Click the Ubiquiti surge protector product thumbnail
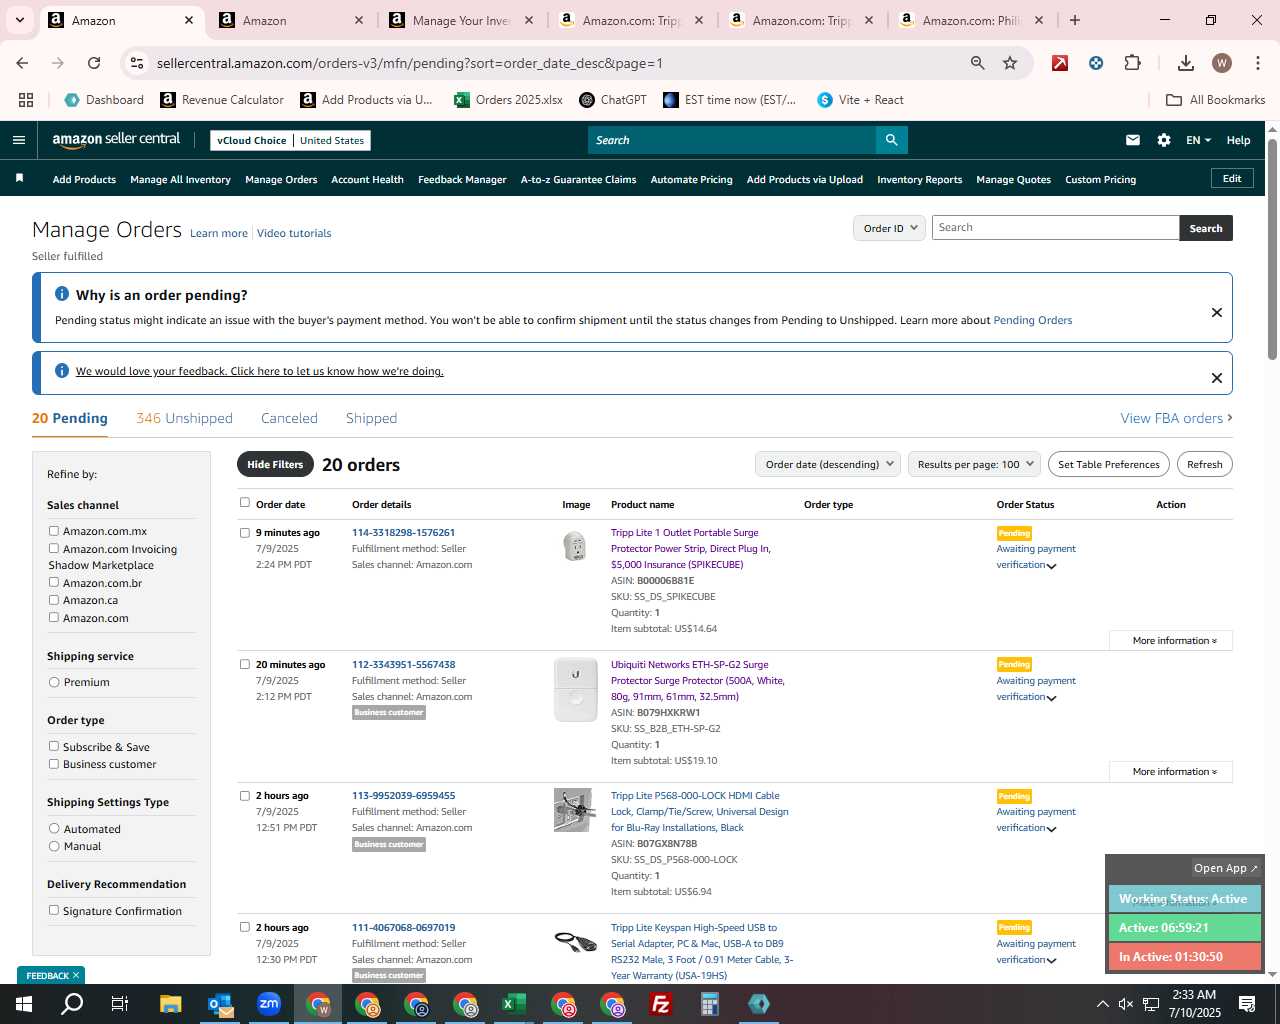 575,690
